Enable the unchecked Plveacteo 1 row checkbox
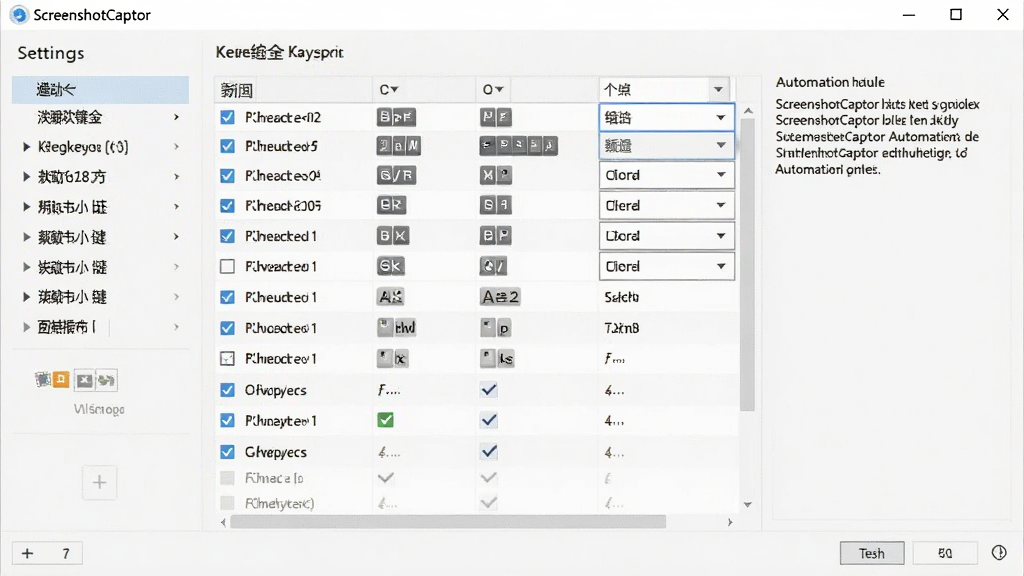Screen dimensions: 1024x576 click(x=227, y=266)
